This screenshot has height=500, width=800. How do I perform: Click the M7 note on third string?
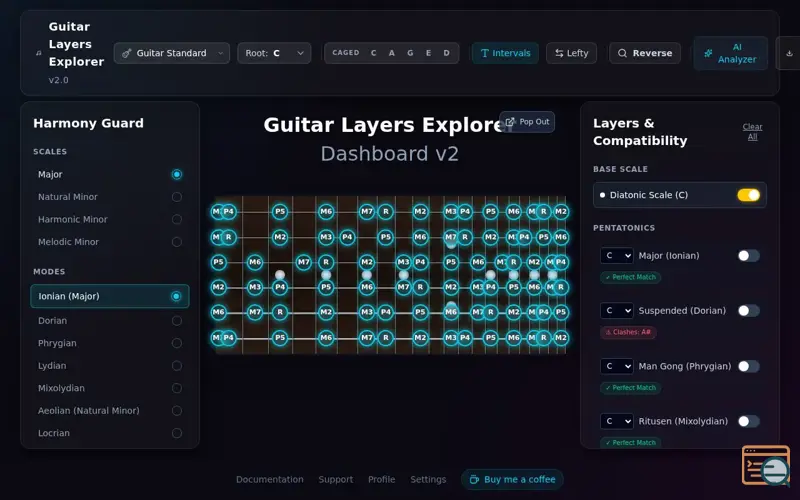tap(304, 262)
